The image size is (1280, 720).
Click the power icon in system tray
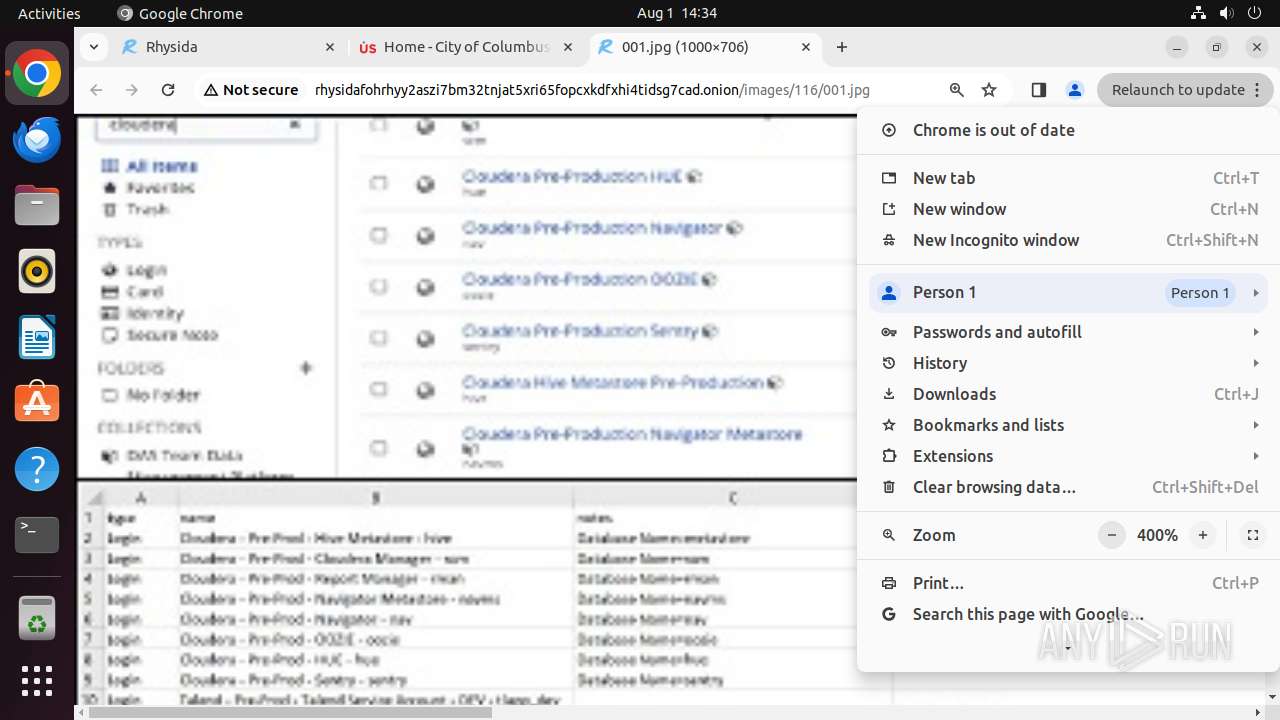(x=1254, y=13)
